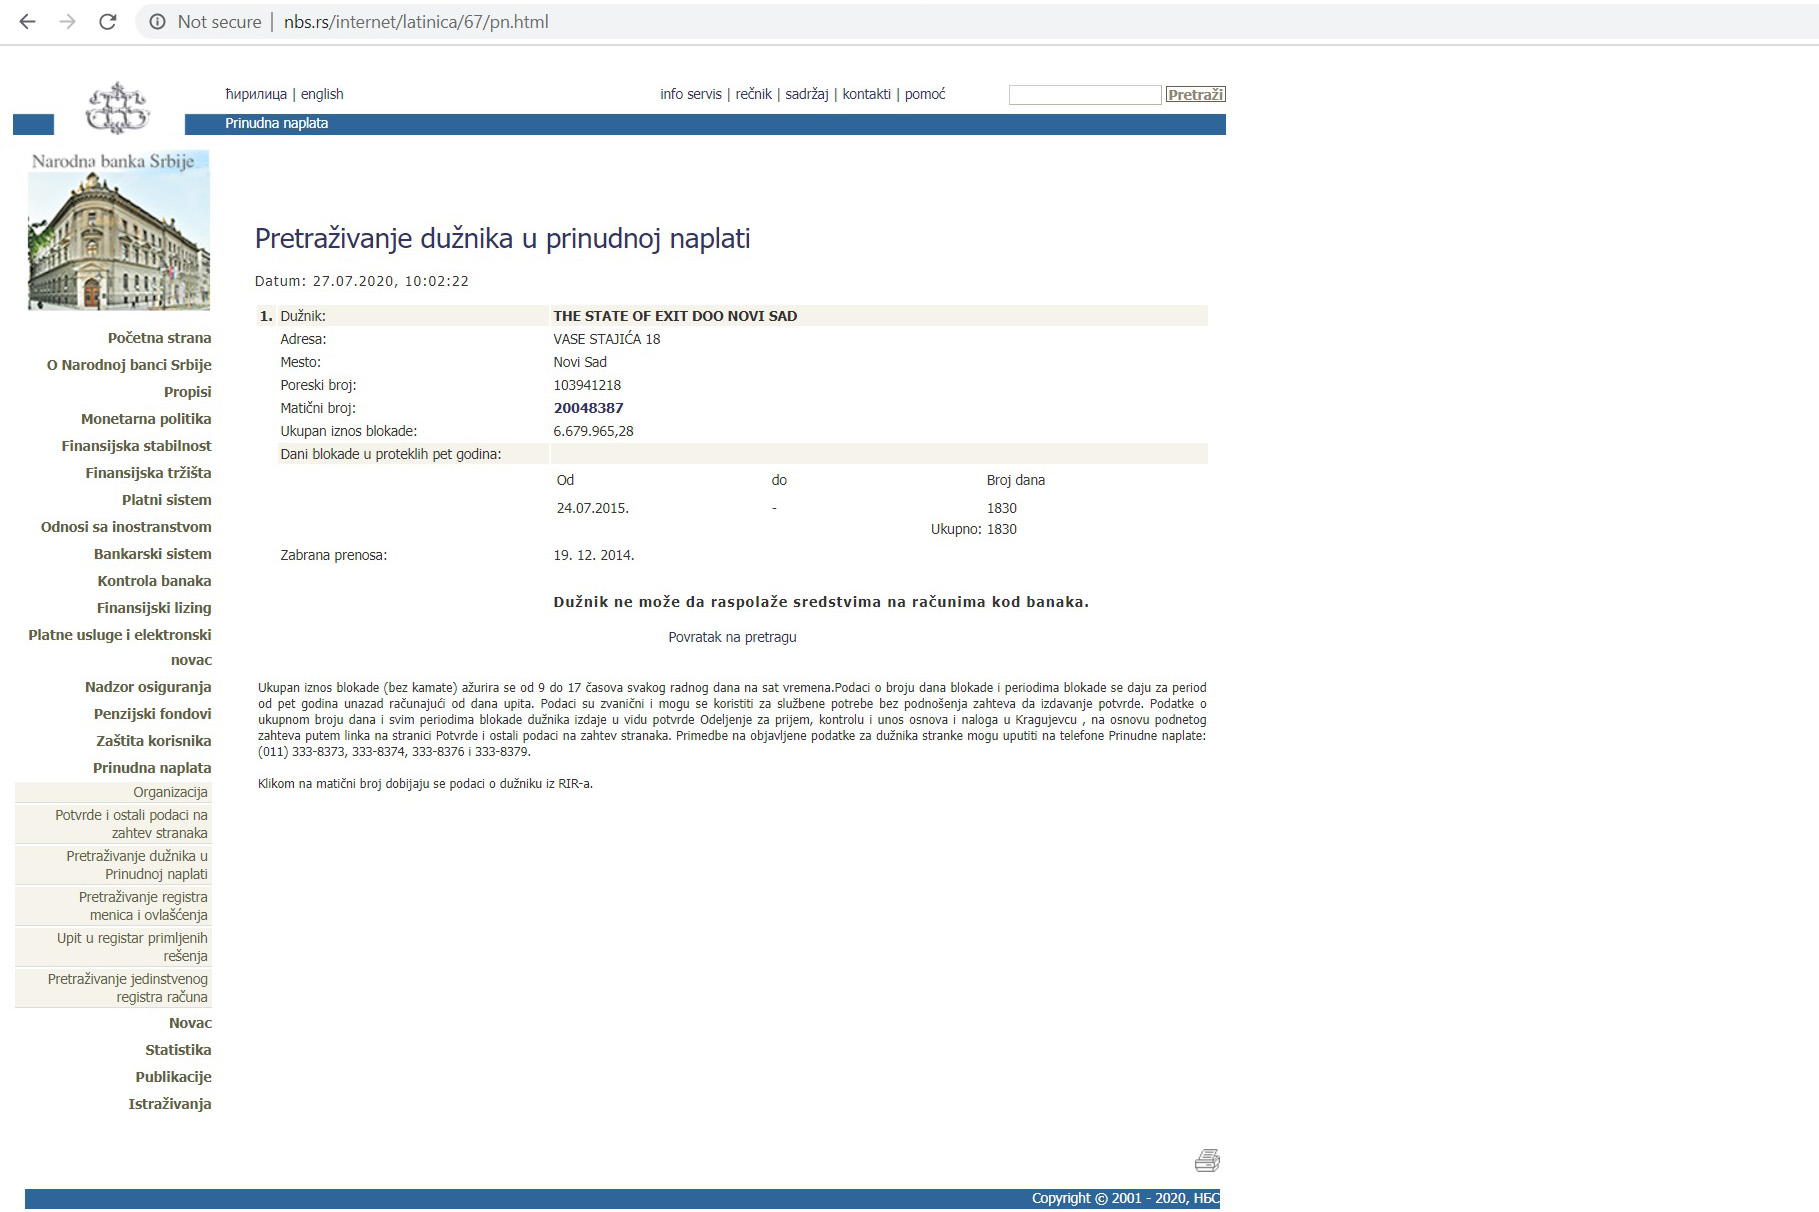
Task: Navigate back with the browser back arrow
Action: [x=27, y=21]
